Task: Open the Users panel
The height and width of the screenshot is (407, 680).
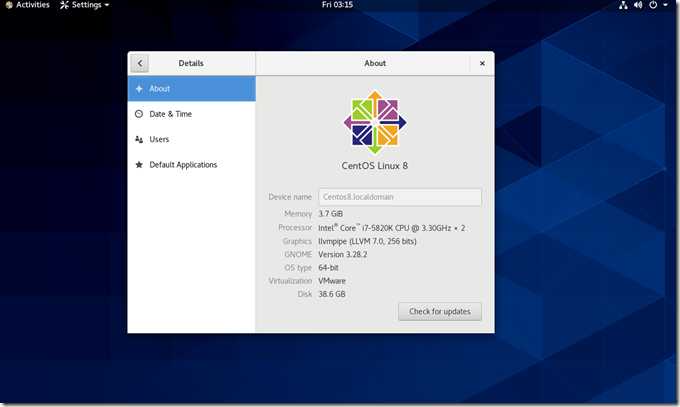Action: 192,139
